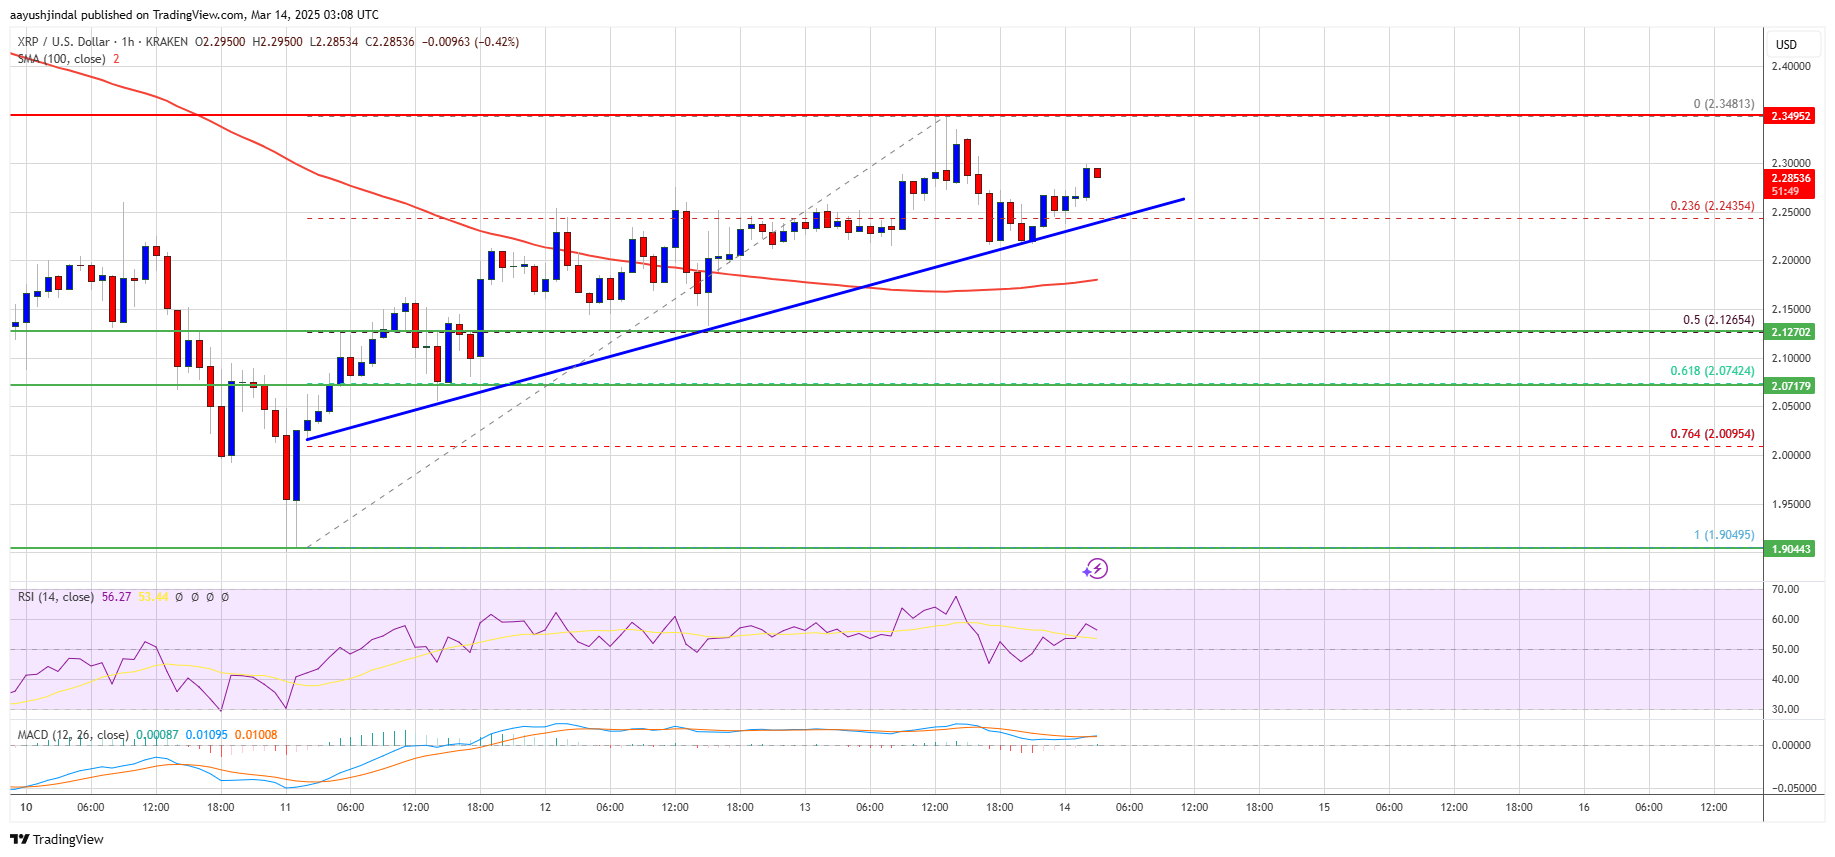This screenshot has width=1835, height=857.
Task: Select the green 2.12702 price label
Action: click(1790, 332)
